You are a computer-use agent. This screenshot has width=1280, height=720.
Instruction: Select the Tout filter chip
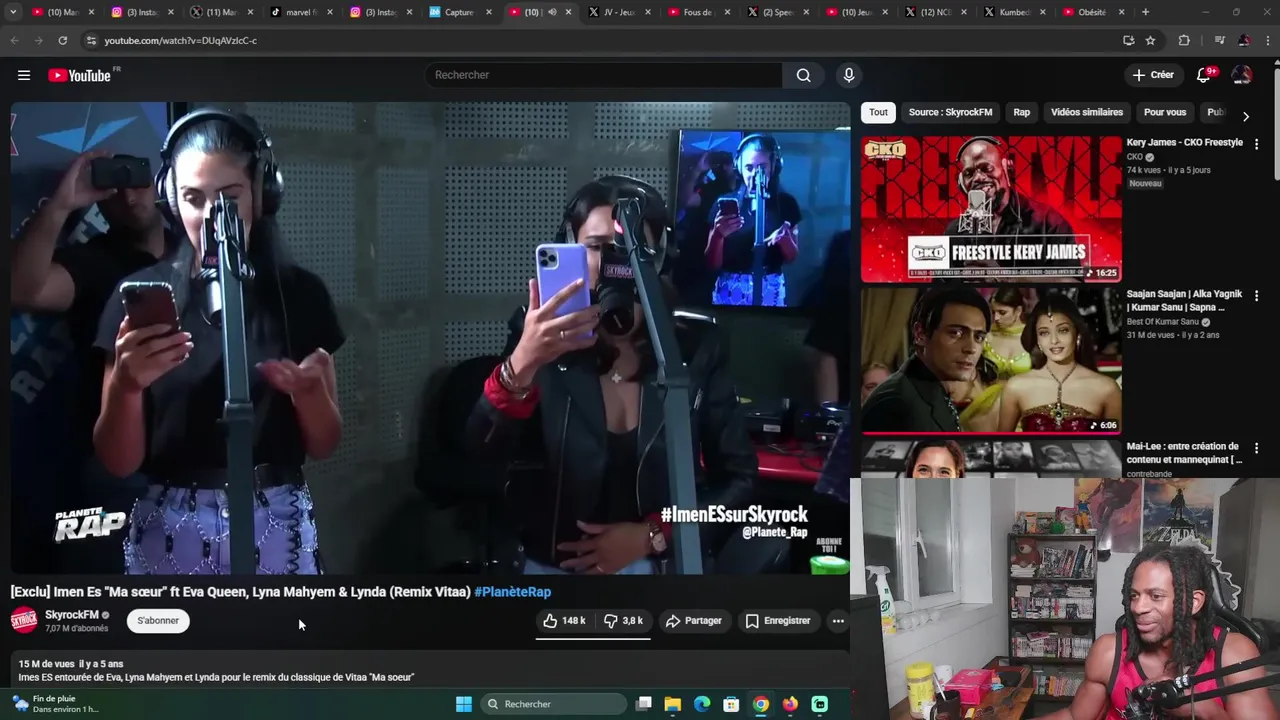(x=878, y=112)
